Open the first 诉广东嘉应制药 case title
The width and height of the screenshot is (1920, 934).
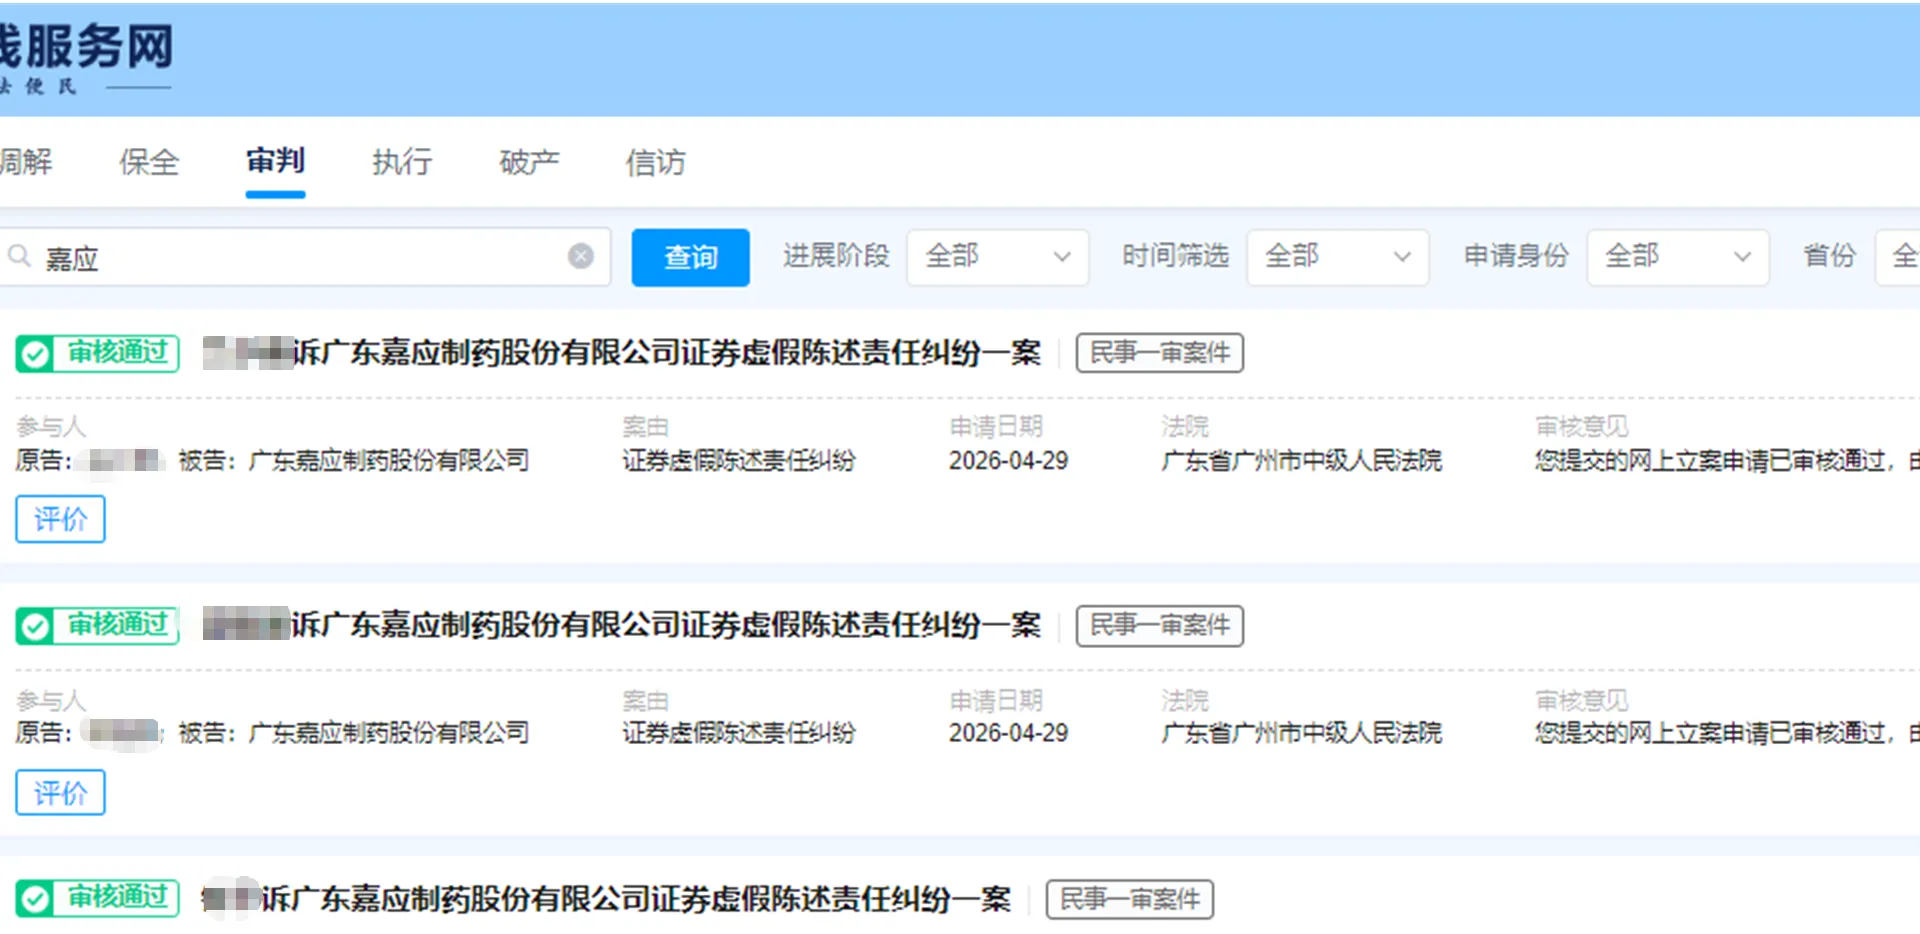(x=622, y=353)
